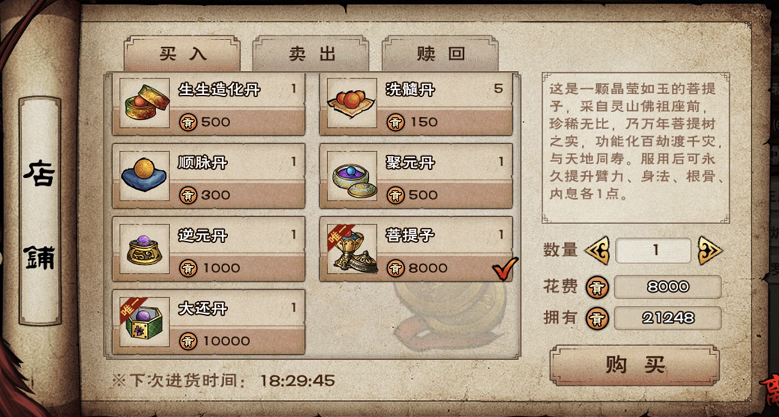
Task: Select the 逆元丹 golden censer icon
Action: click(145, 249)
